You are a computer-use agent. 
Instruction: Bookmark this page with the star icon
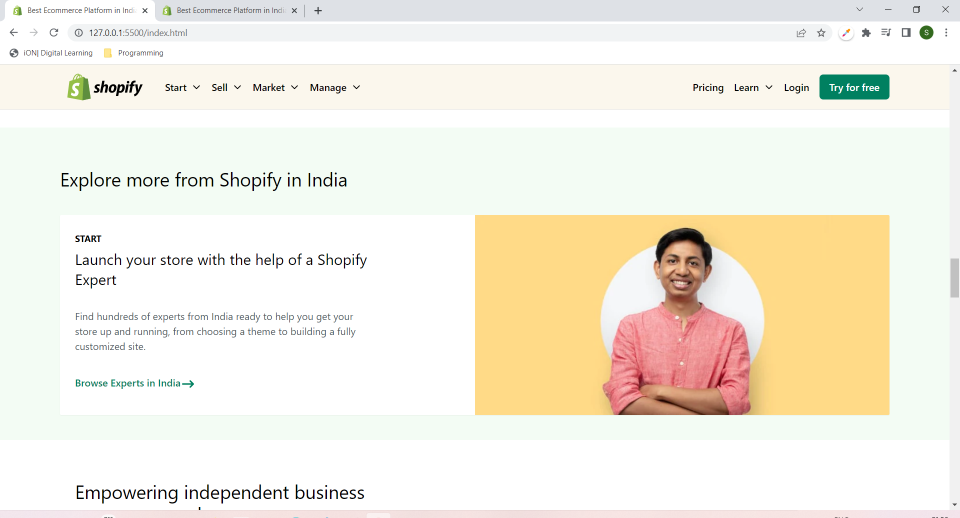pyautogui.click(x=821, y=33)
